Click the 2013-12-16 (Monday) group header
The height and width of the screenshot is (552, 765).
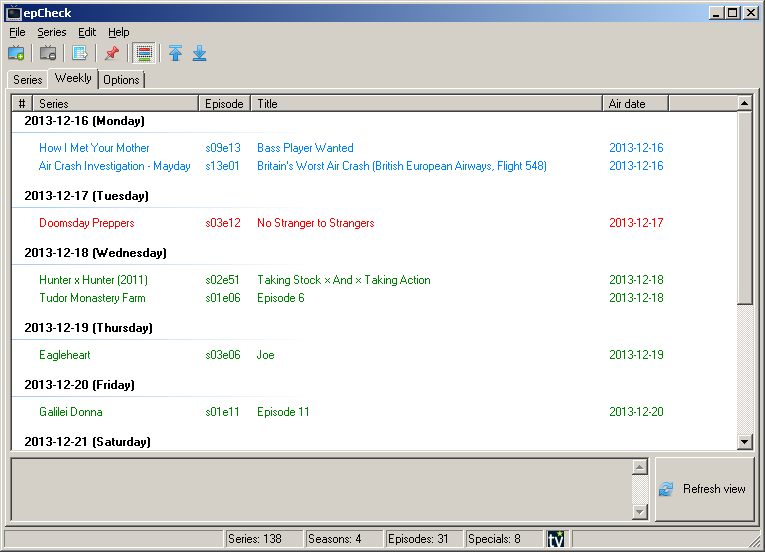pos(84,121)
